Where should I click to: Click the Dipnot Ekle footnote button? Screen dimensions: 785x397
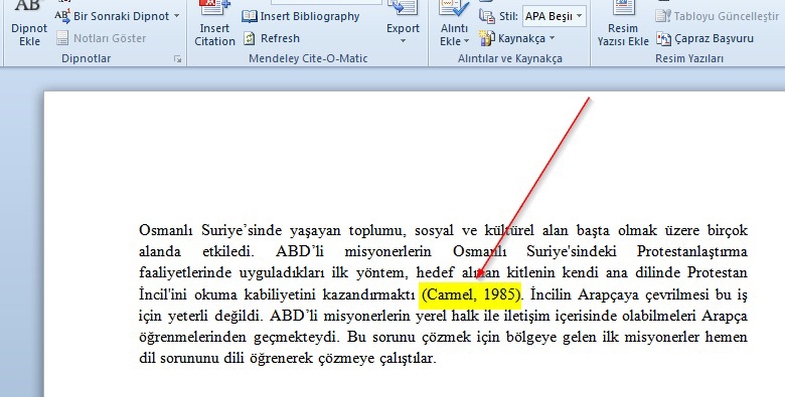[x=29, y=24]
